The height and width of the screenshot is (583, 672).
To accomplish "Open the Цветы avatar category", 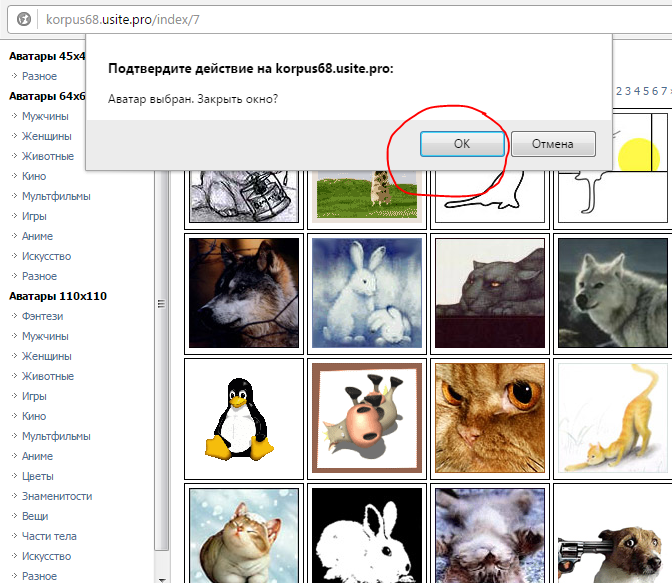I will [x=38, y=476].
